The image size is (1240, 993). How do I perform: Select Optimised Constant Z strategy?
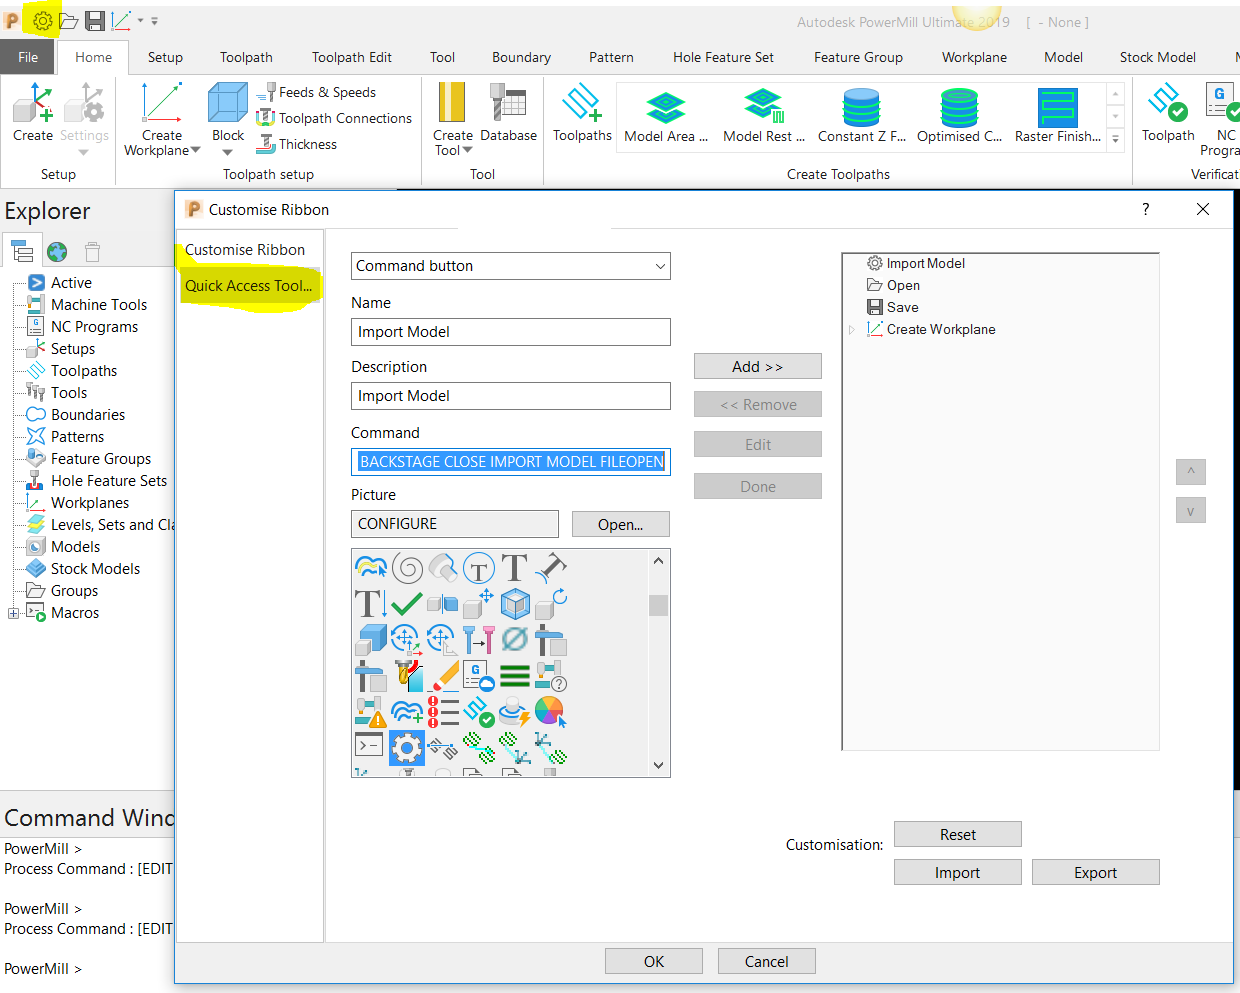tap(960, 115)
